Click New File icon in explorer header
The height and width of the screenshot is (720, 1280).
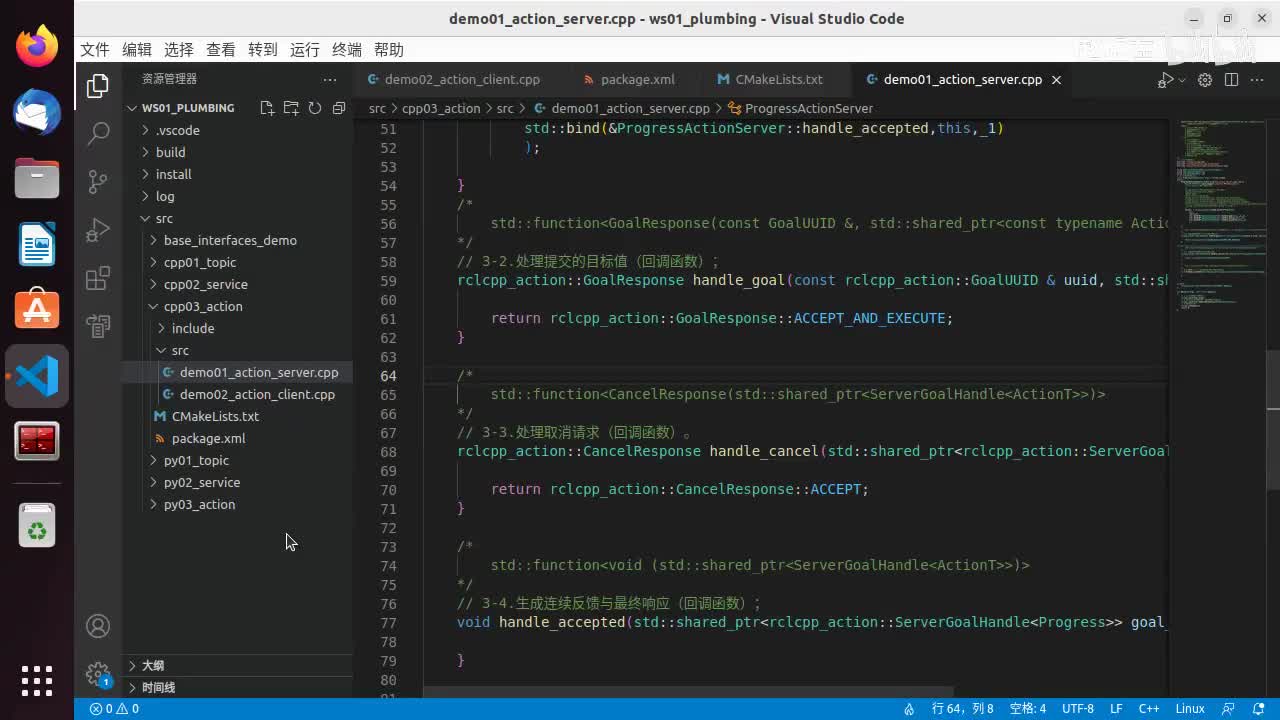pyautogui.click(x=267, y=108)
